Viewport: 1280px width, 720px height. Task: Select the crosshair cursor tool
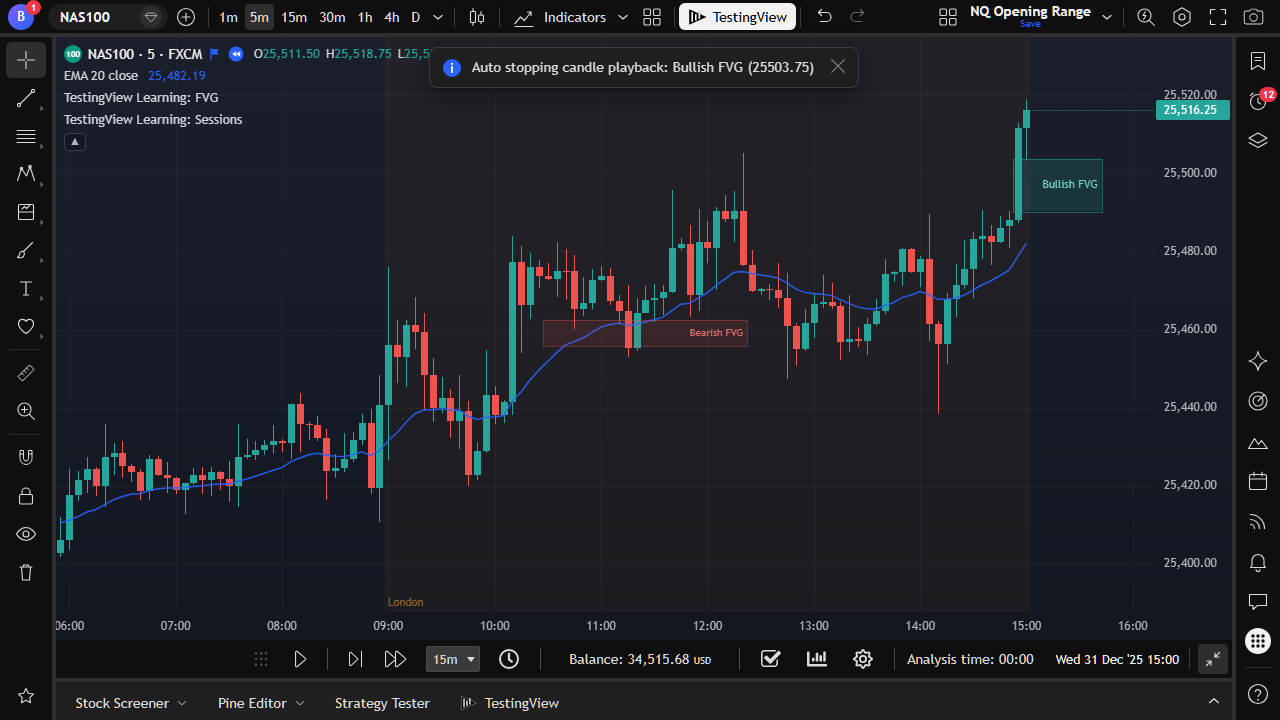26,61
